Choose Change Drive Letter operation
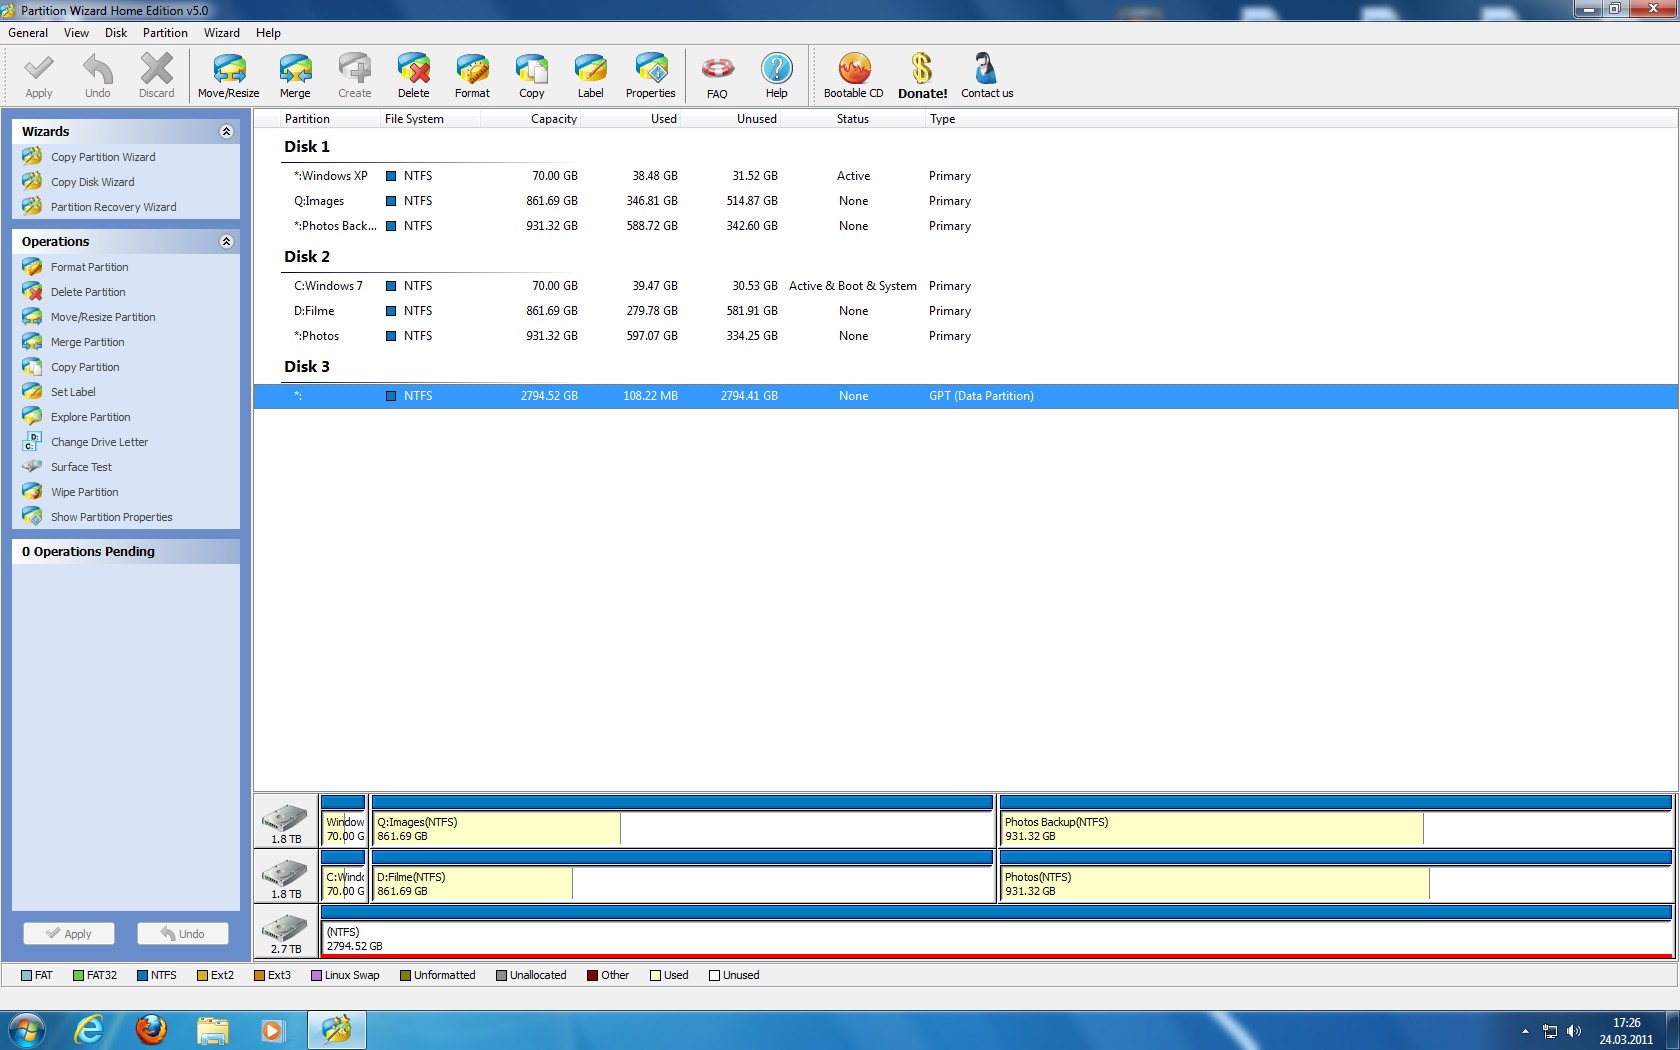1680x1050 pixels. pyautogui.click(x=99, y=442)
